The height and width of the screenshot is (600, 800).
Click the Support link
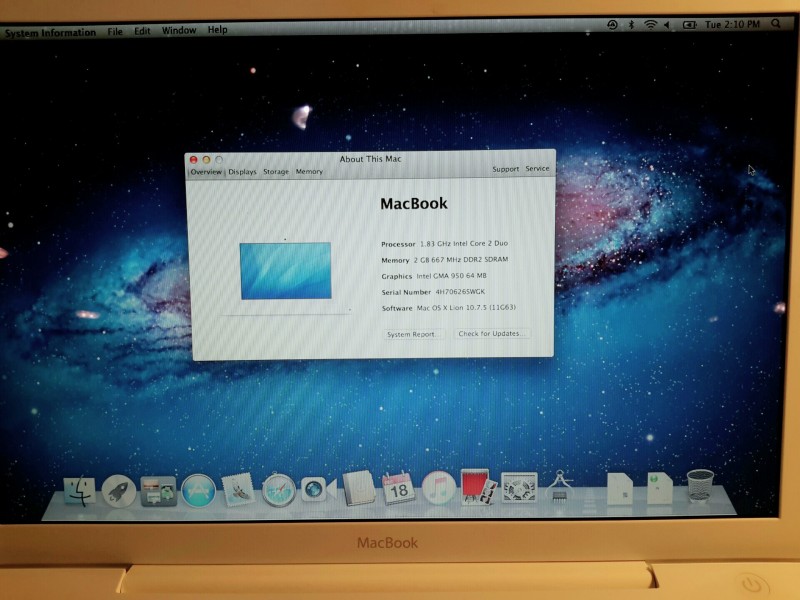506,169
